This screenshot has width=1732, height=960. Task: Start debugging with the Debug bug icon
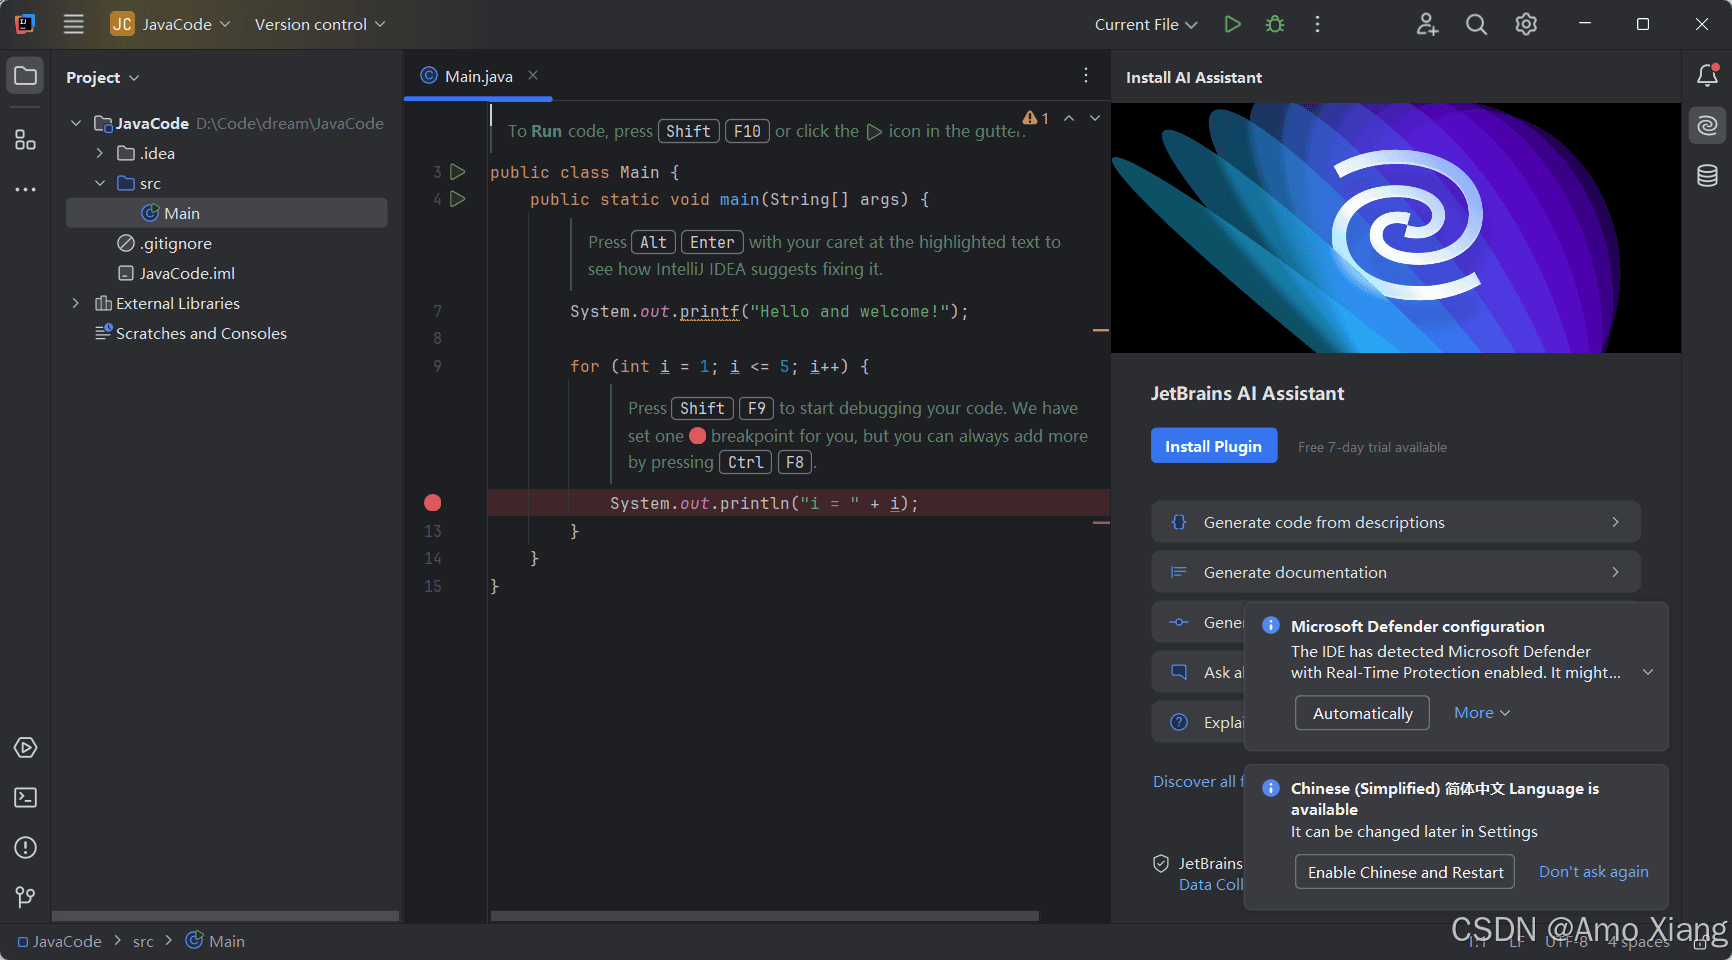(x=1275, y=24)
